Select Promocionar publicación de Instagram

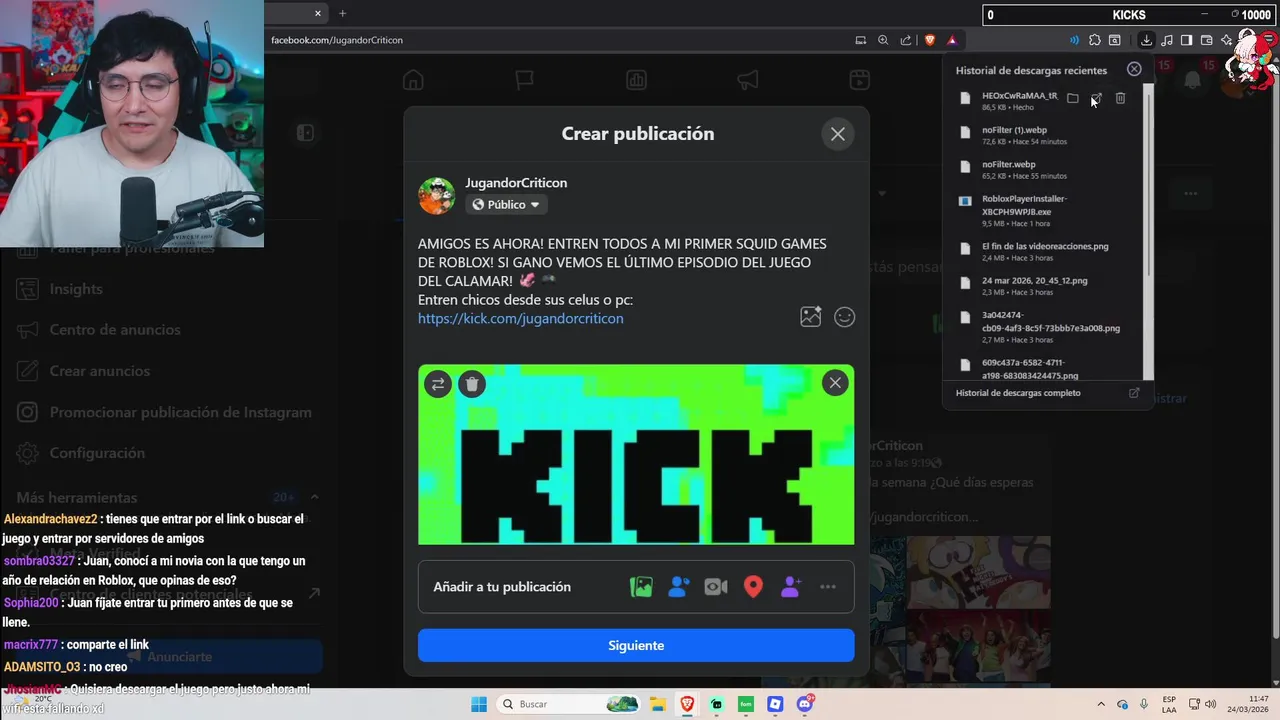click(x=180, y=412)
